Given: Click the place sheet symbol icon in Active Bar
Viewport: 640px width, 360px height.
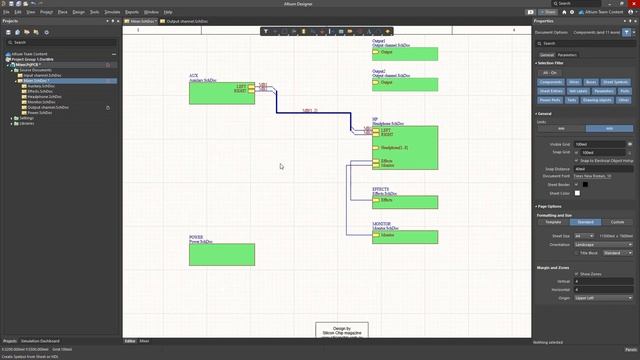Looking at the screenshot, I should 341,31.
